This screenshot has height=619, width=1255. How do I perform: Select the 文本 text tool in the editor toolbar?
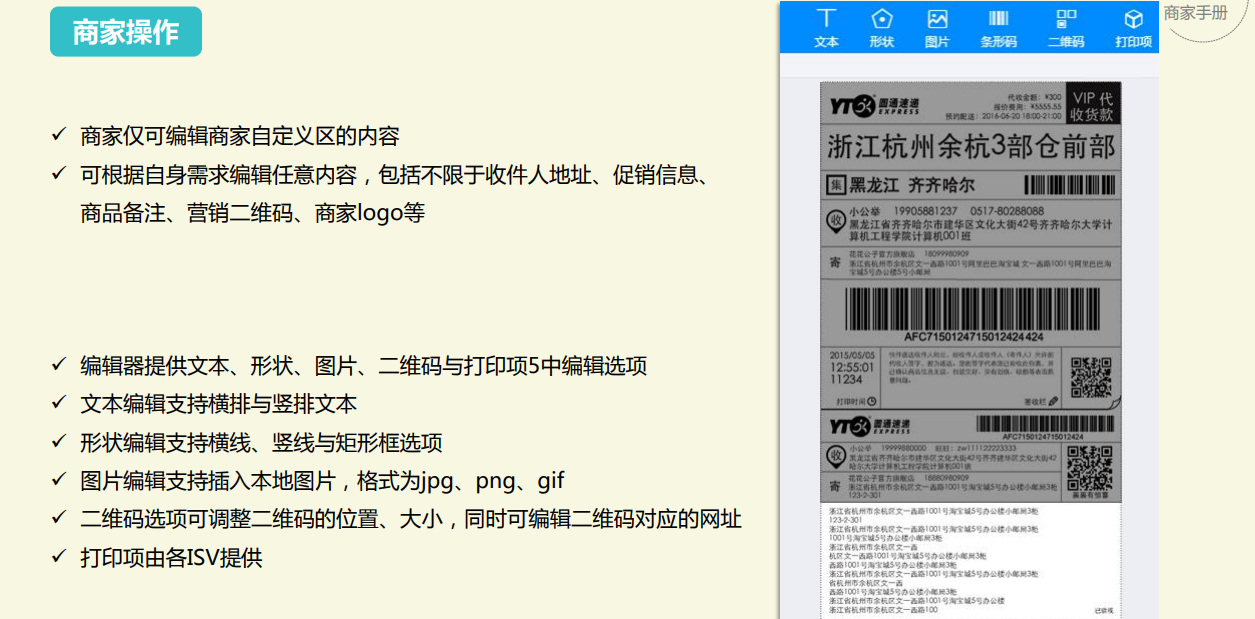click(826, 28)
